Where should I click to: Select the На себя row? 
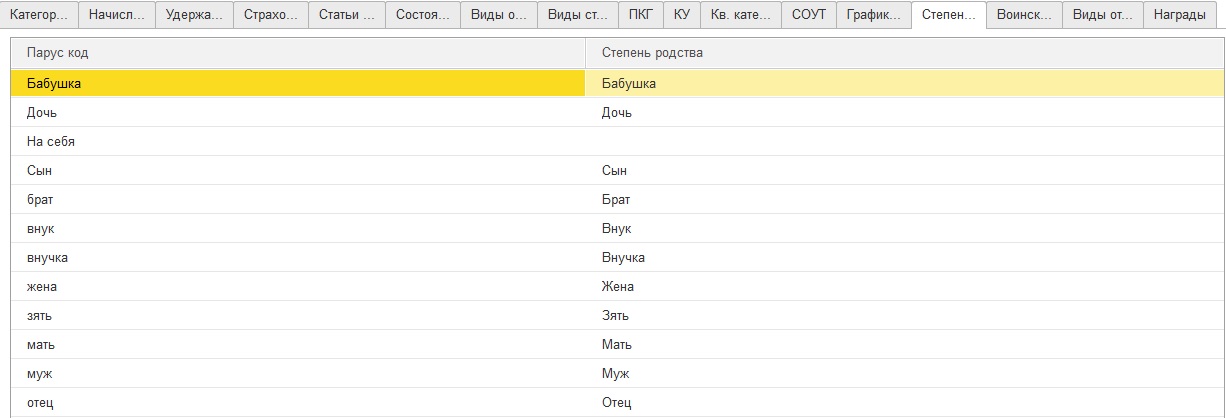pos(297,142)
